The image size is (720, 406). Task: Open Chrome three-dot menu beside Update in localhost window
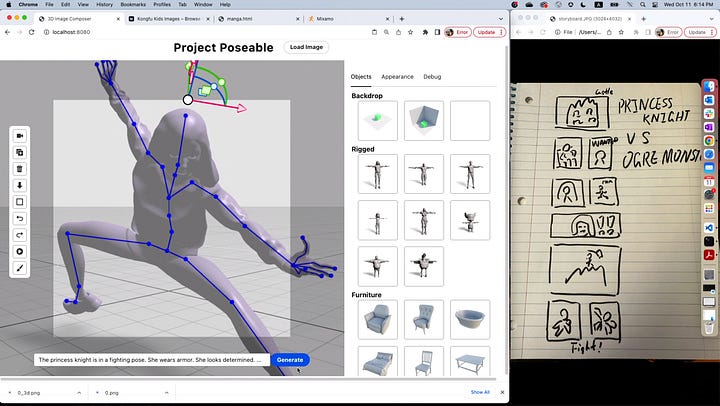[x=501, y=32]
